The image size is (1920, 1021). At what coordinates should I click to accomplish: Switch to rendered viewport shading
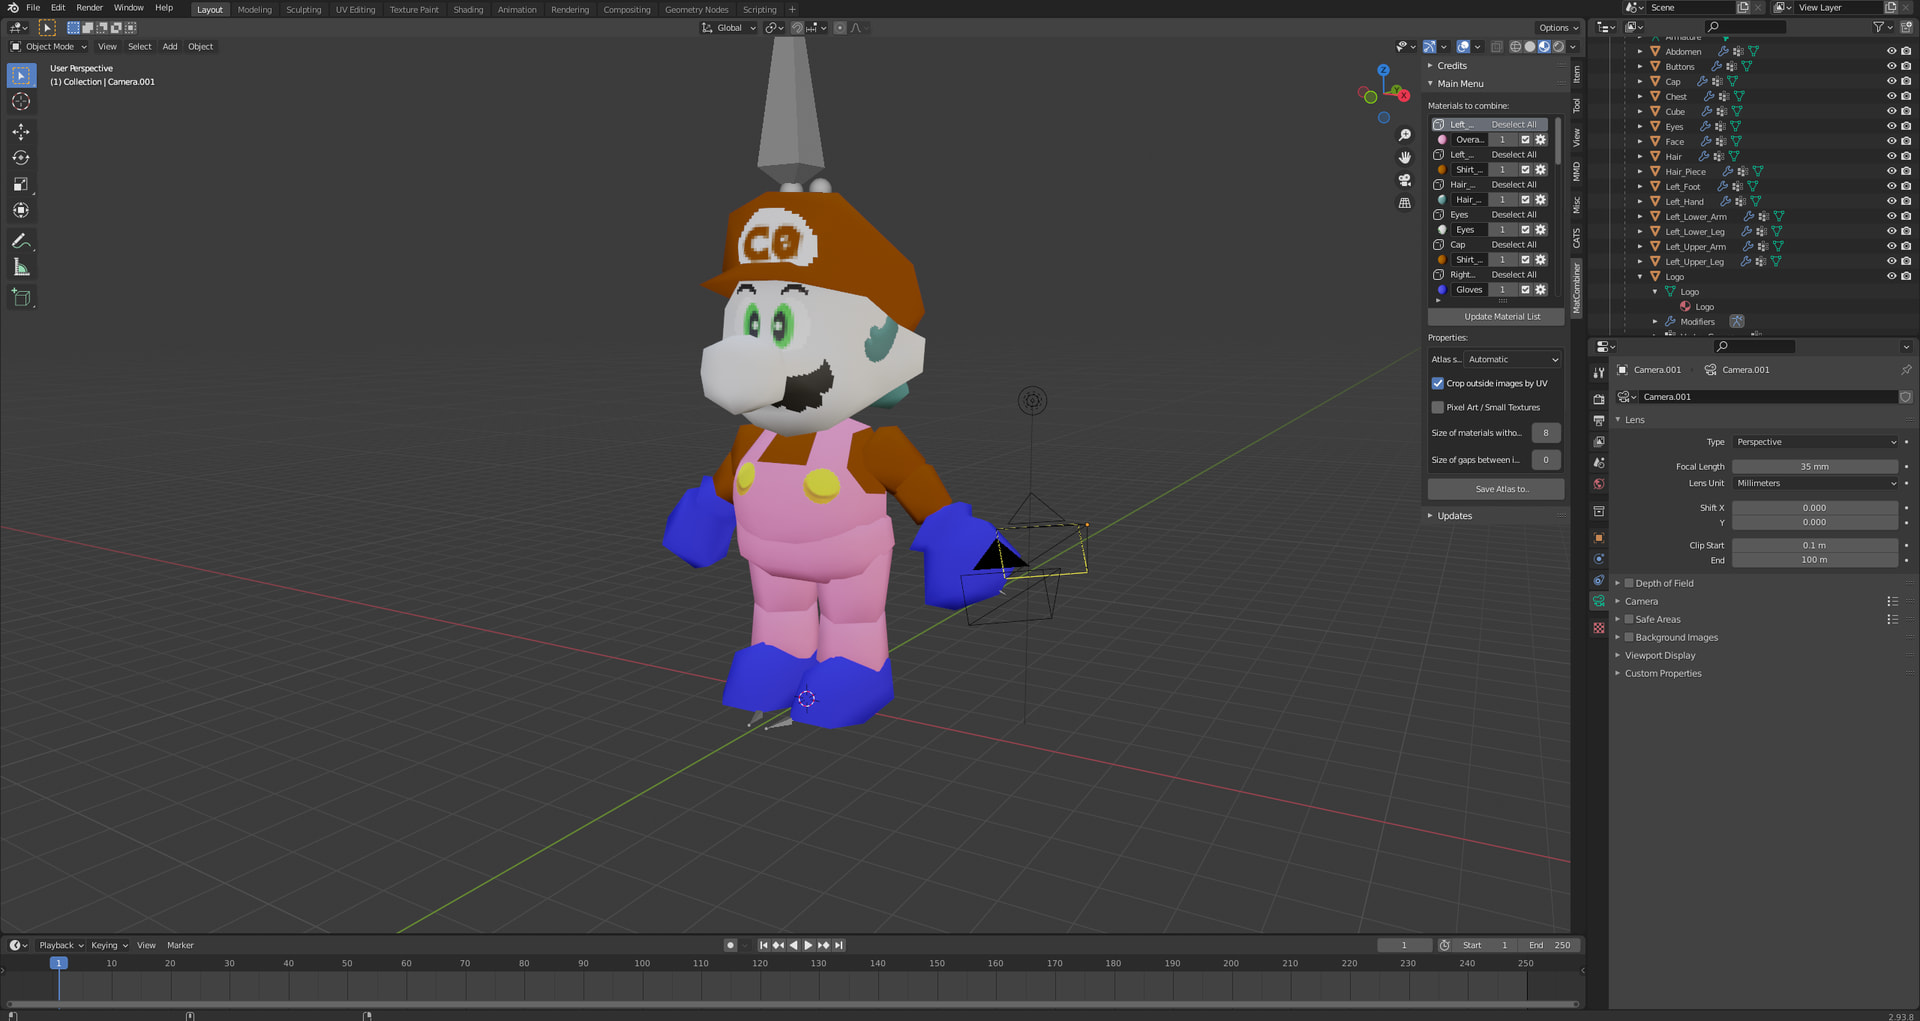pos(1559,47)
